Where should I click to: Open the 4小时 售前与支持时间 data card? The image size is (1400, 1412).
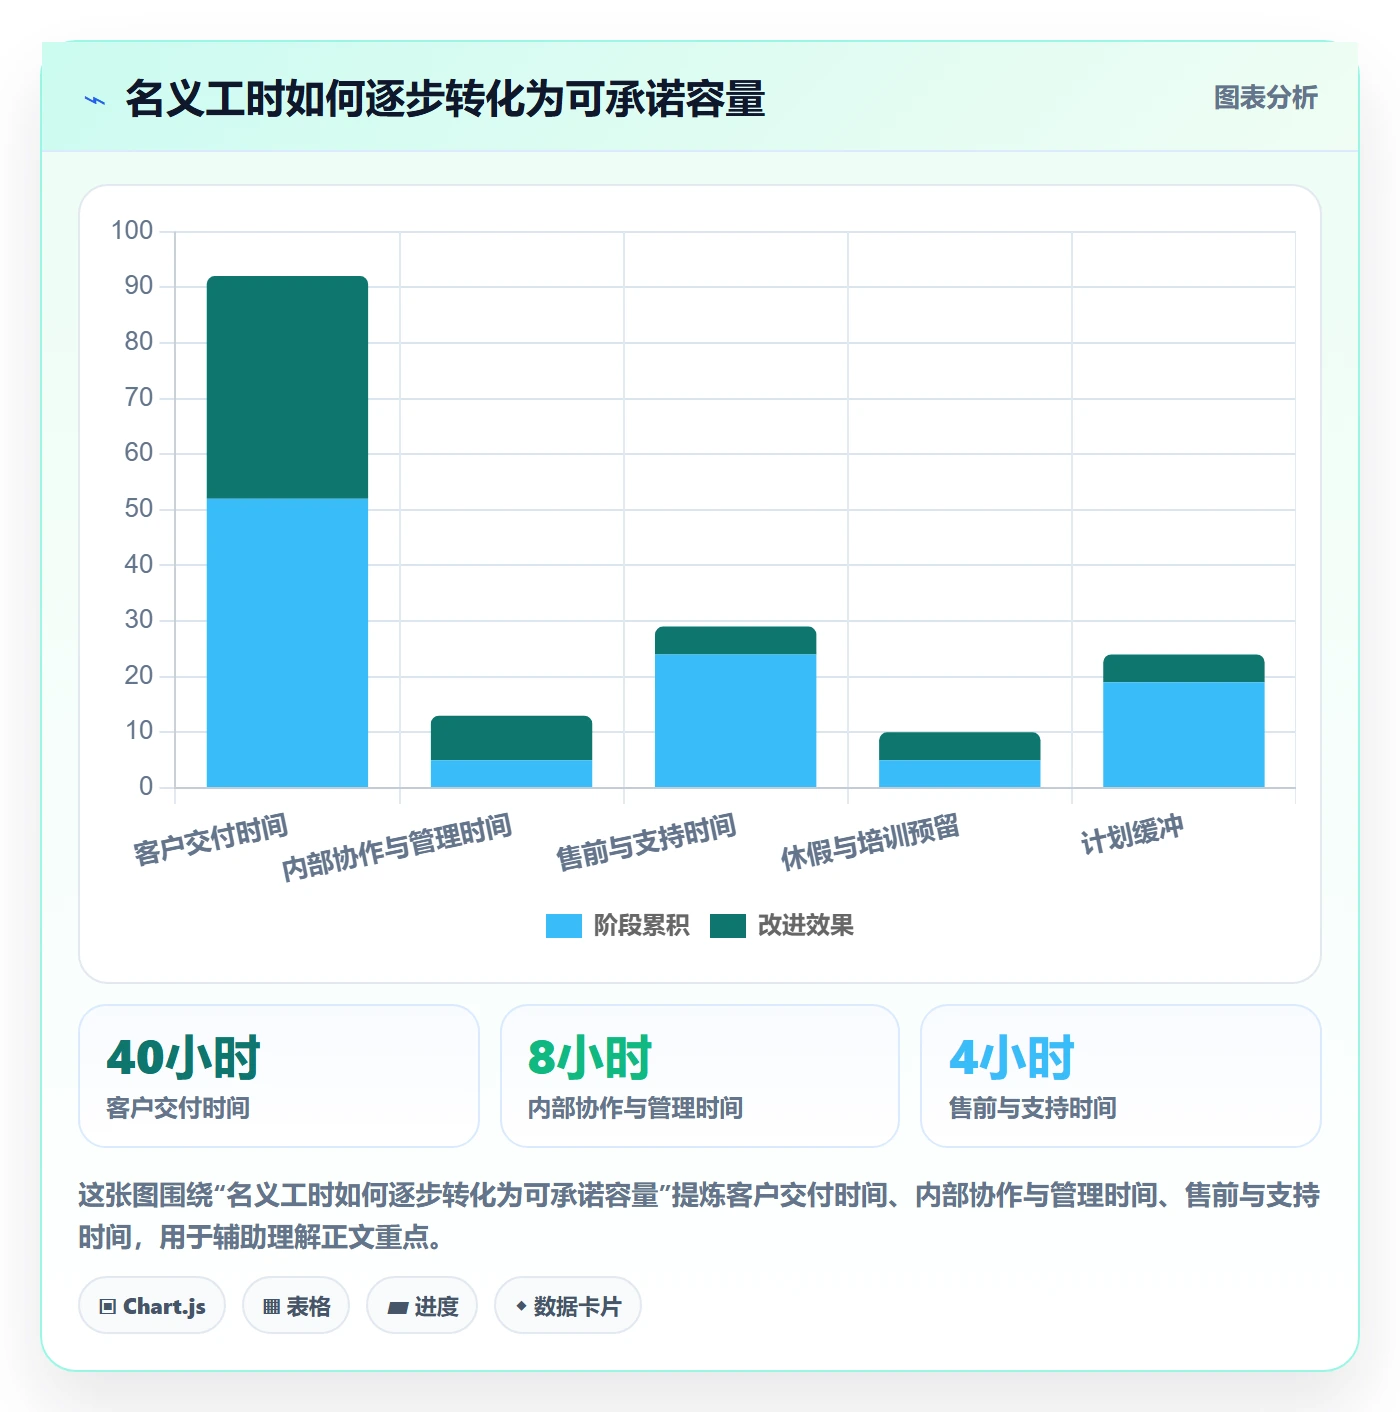[1121, 1076]
